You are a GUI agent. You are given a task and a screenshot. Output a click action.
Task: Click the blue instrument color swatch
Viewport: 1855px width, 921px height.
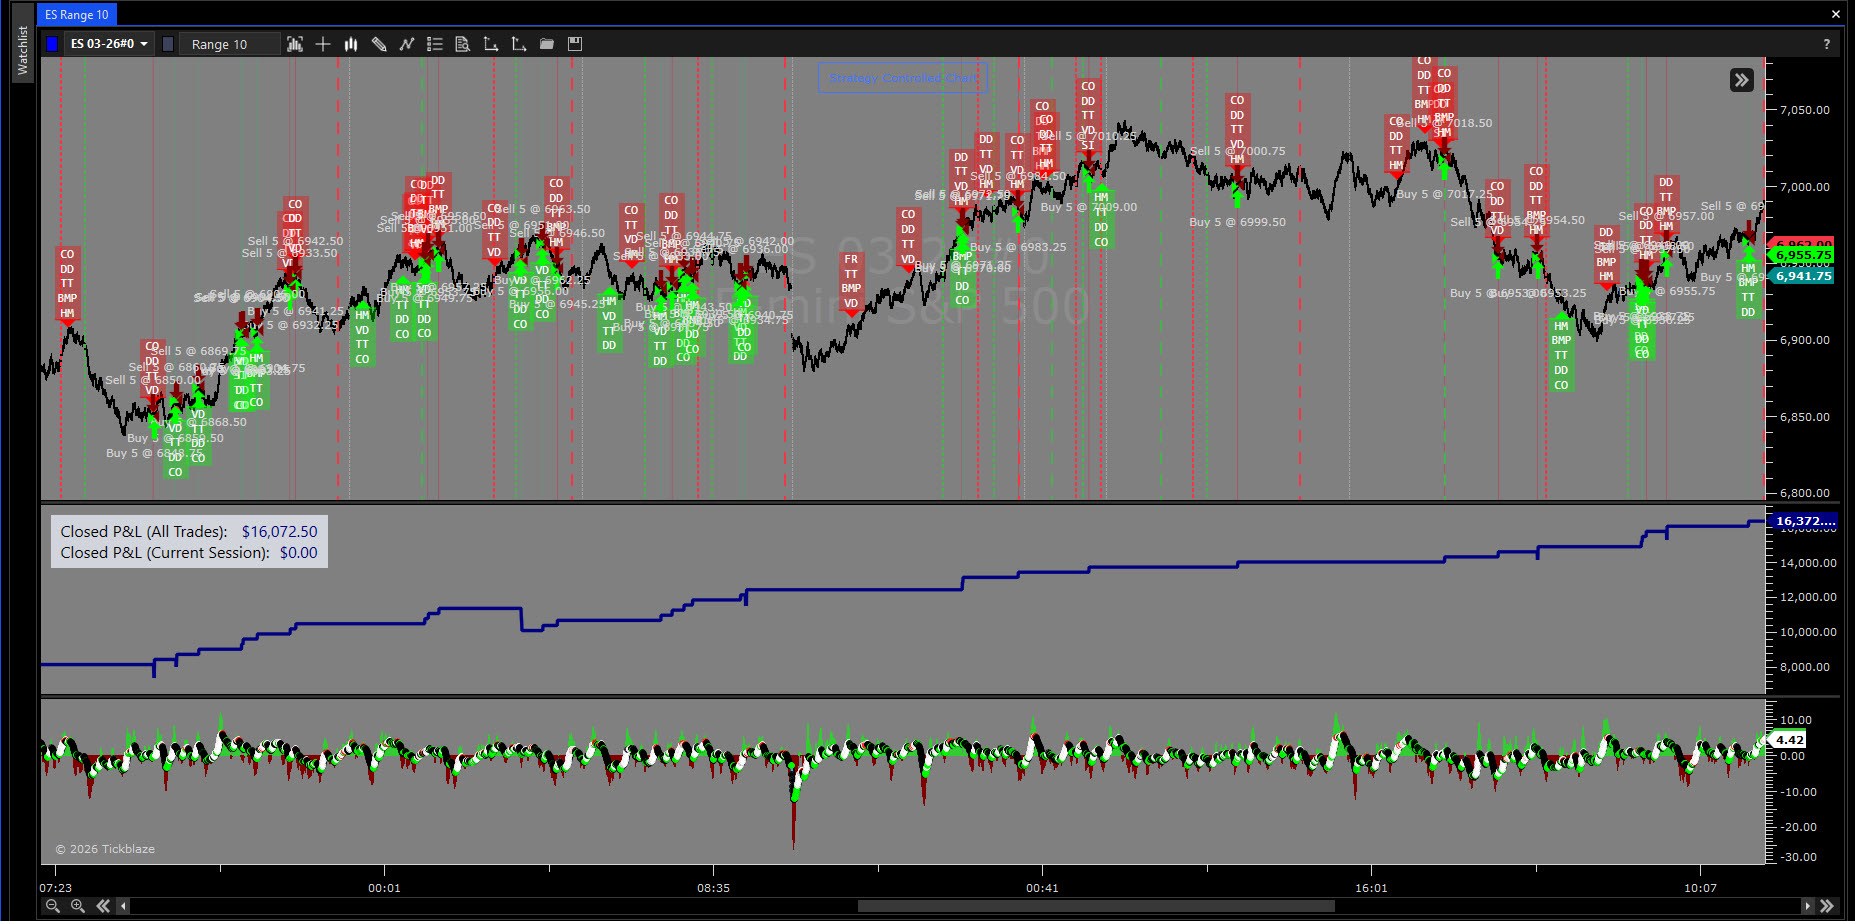click(x=52, y=44)
